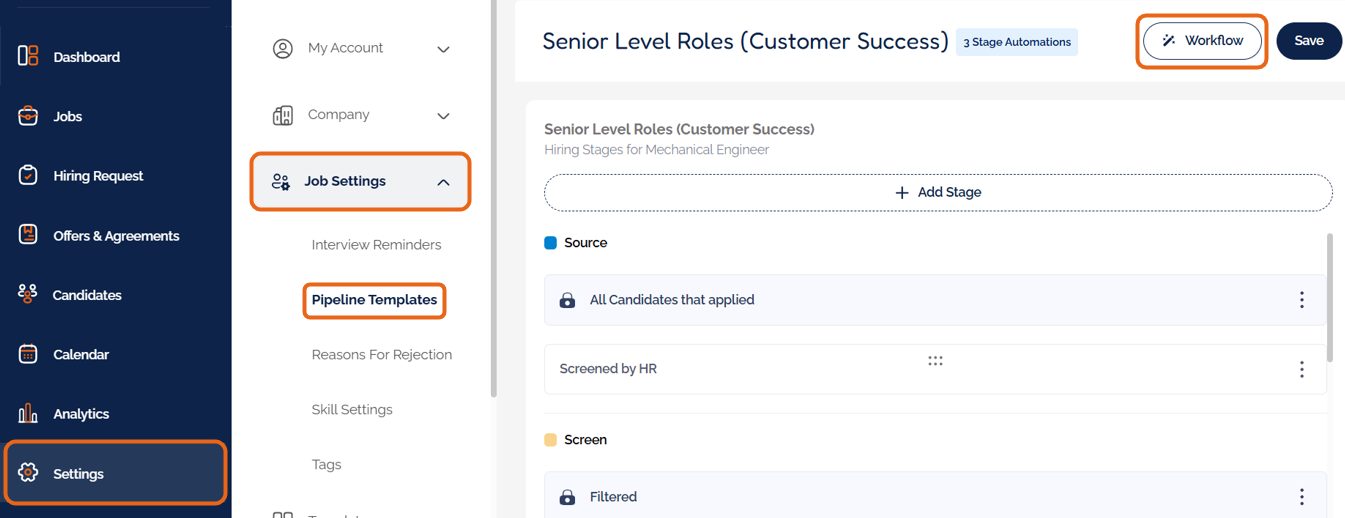Open Hiring Request clipboard icon

pyautogui.click(x=28, y=175)
